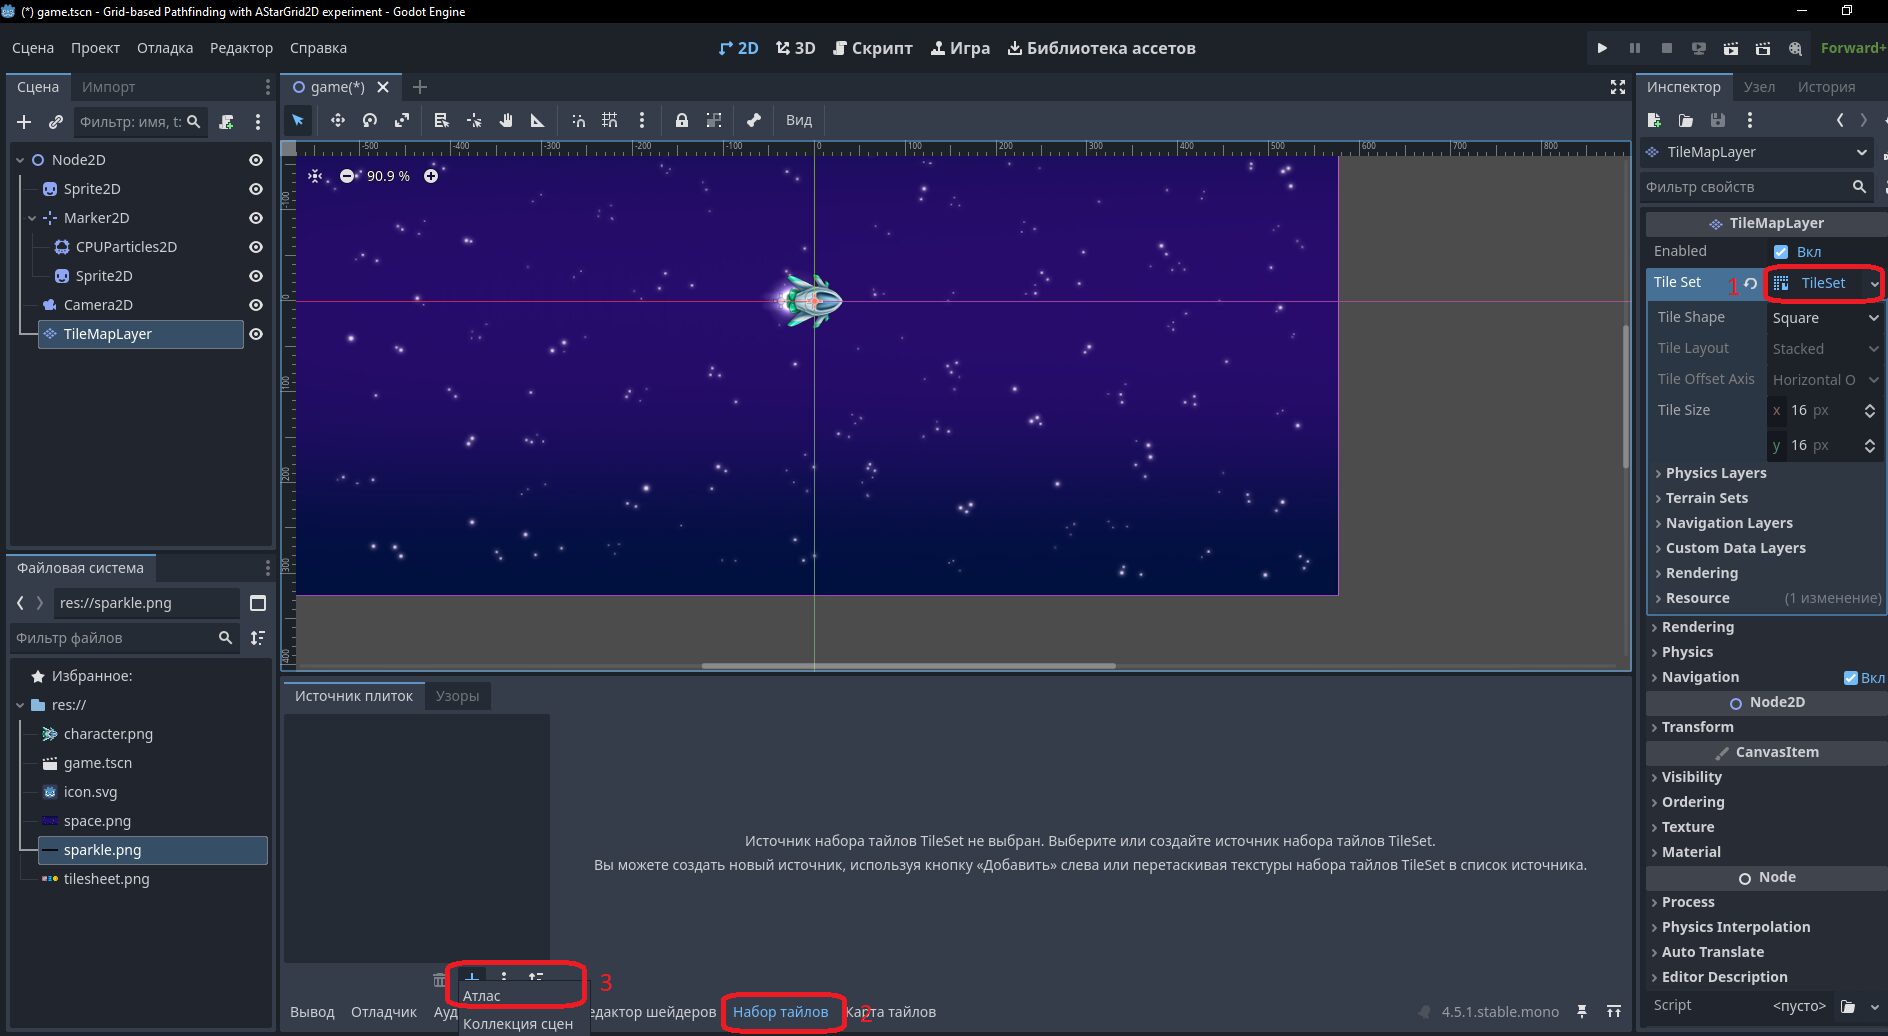The image size is (1888, 1036).
Task: Go to previous object in Inspector history
Action: point(1840,120)
